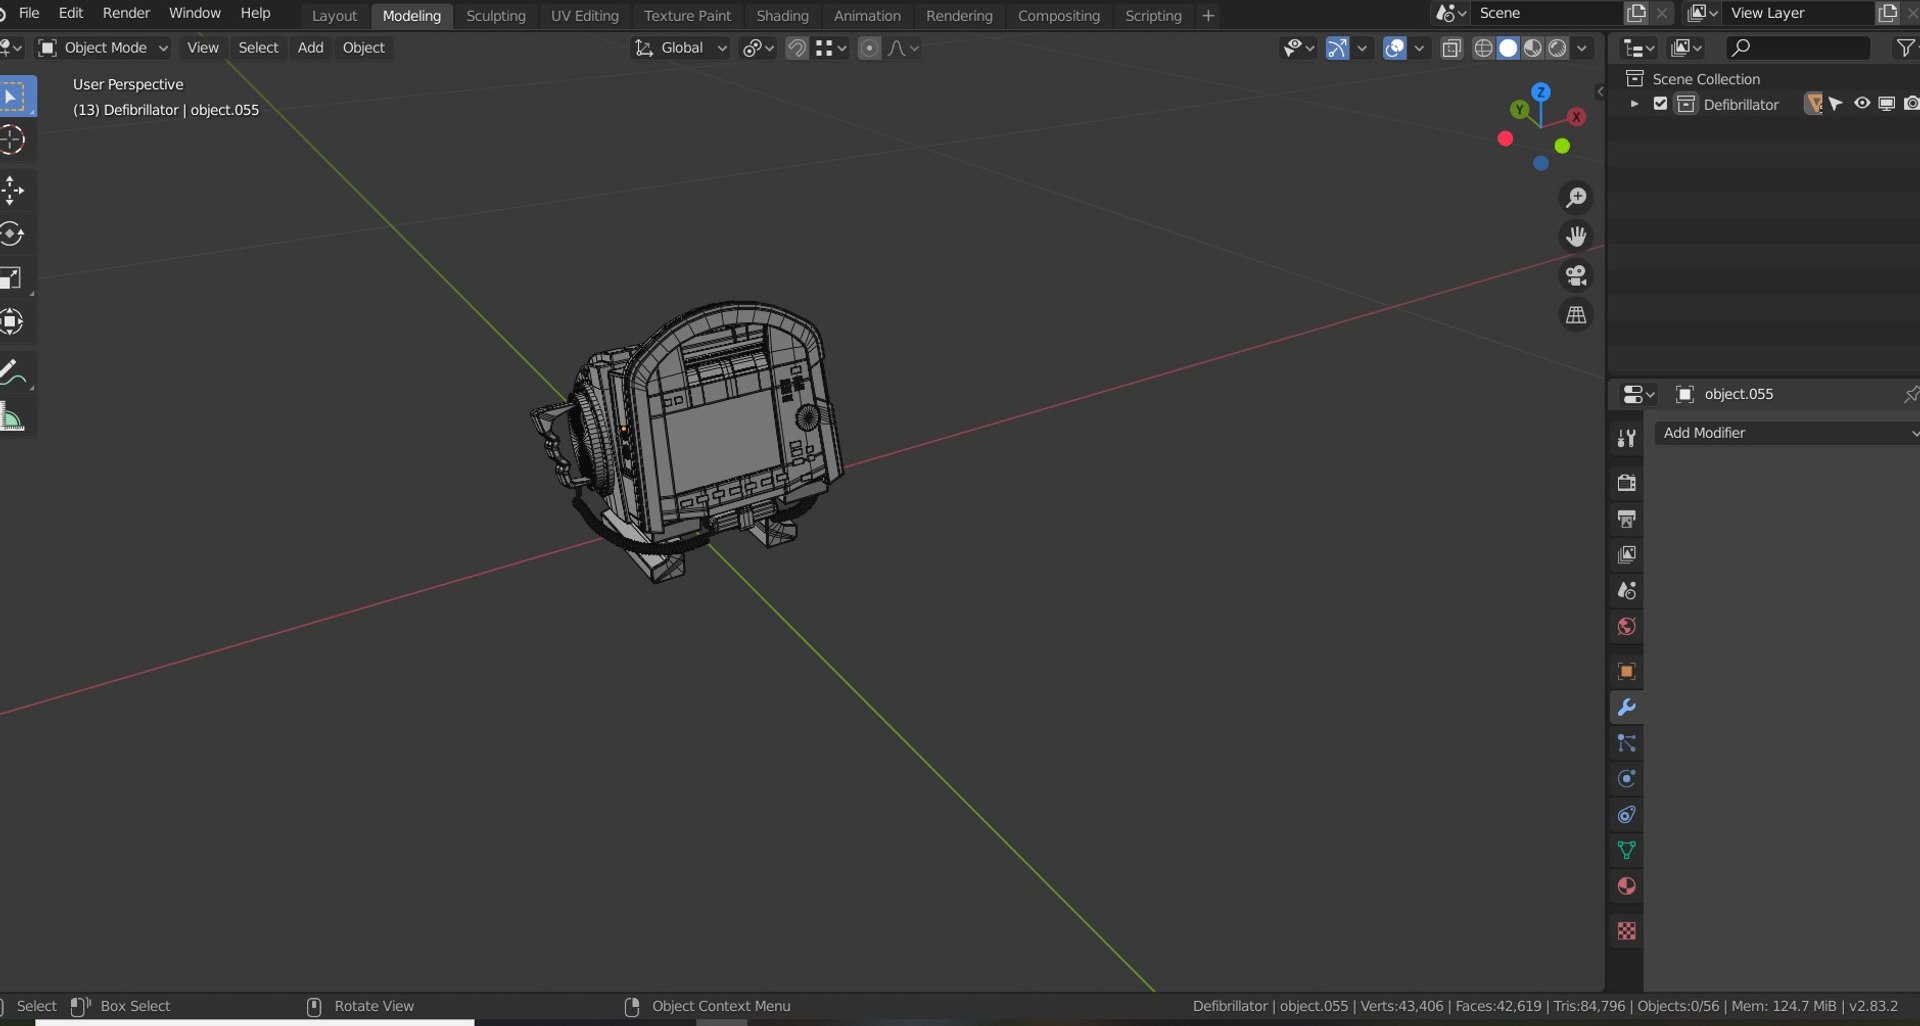Toggle Defibrillator selectable arrow icon
The image size is (1920, 1026).
click(1836, 104)
